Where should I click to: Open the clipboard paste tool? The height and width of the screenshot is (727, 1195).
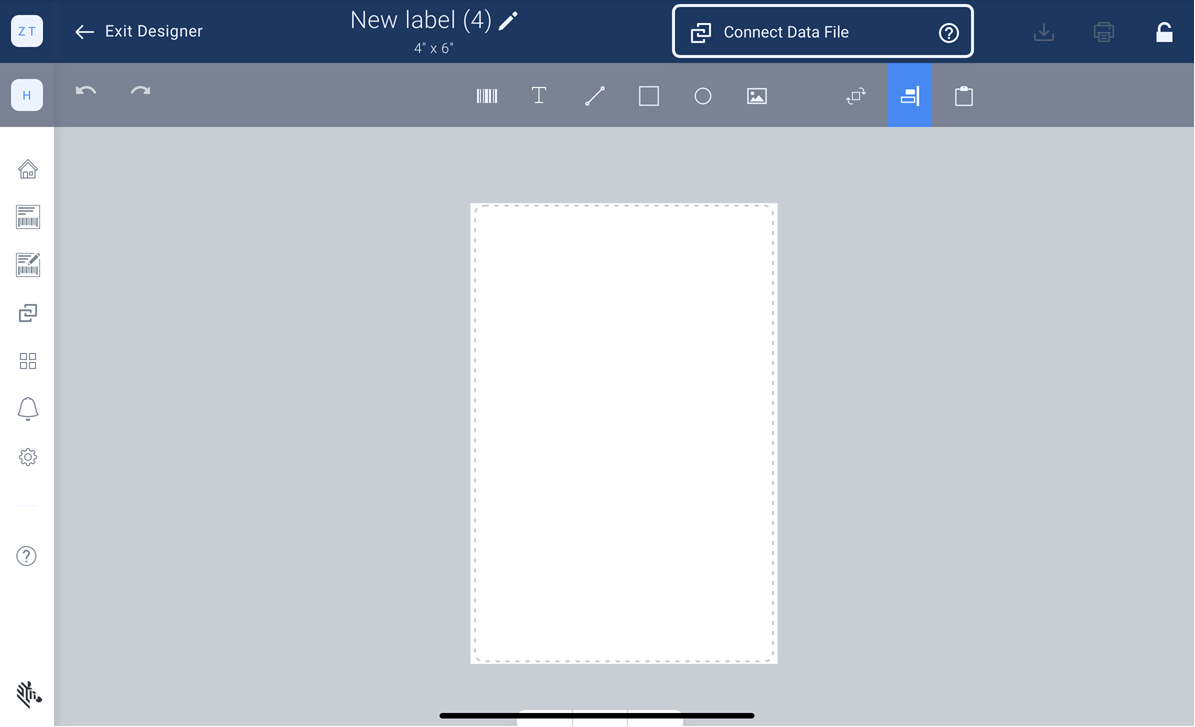pos(963,95)
